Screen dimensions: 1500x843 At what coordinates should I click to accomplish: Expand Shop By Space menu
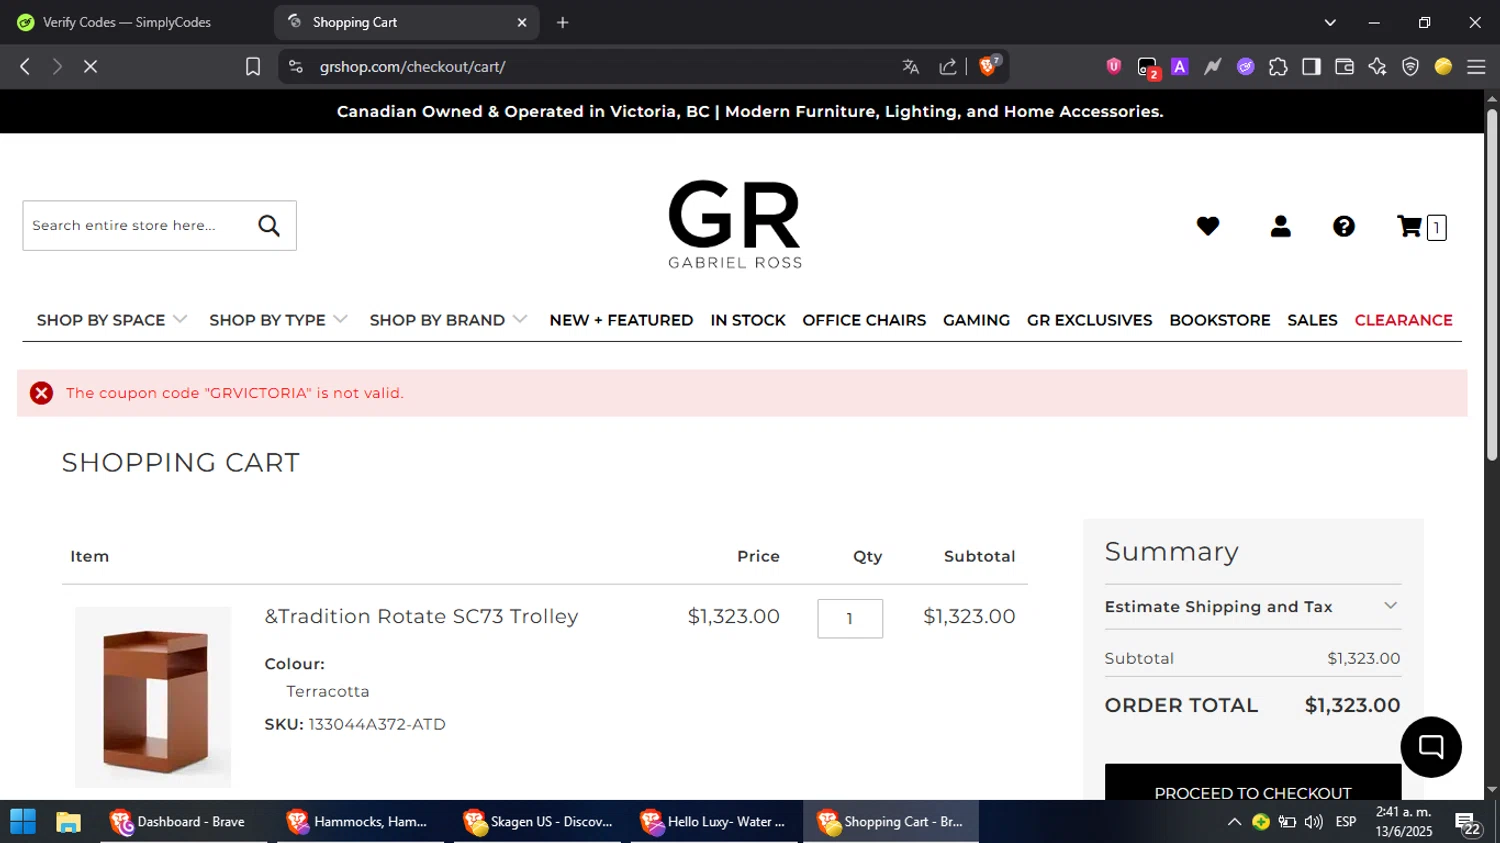tap(112, 320)
